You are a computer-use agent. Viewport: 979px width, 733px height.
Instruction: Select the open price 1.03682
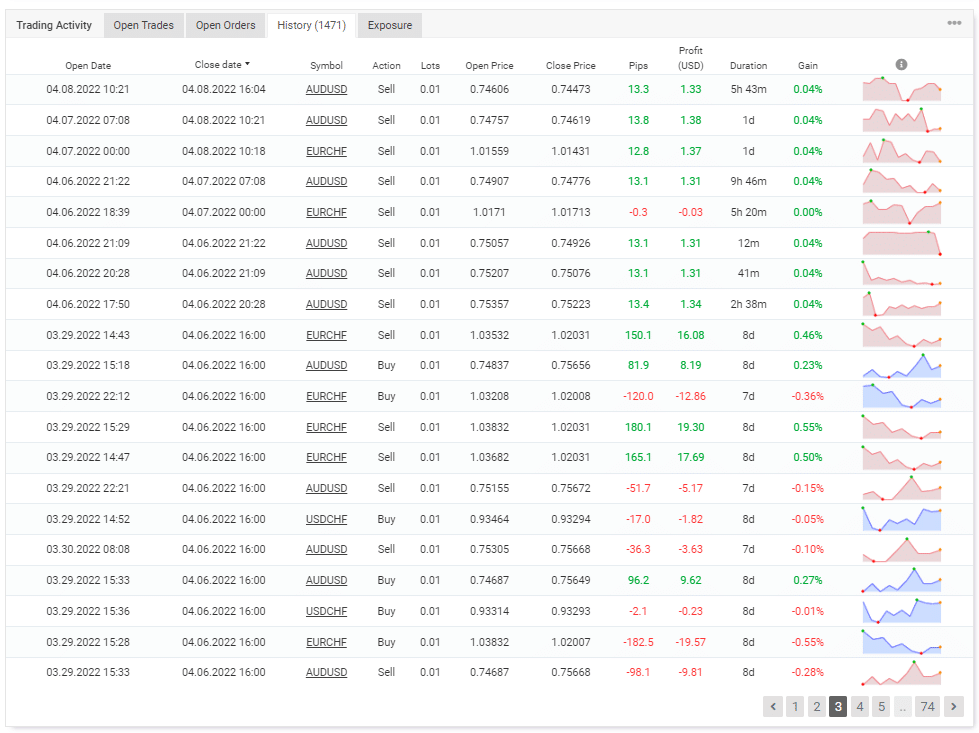click(490, 457)
